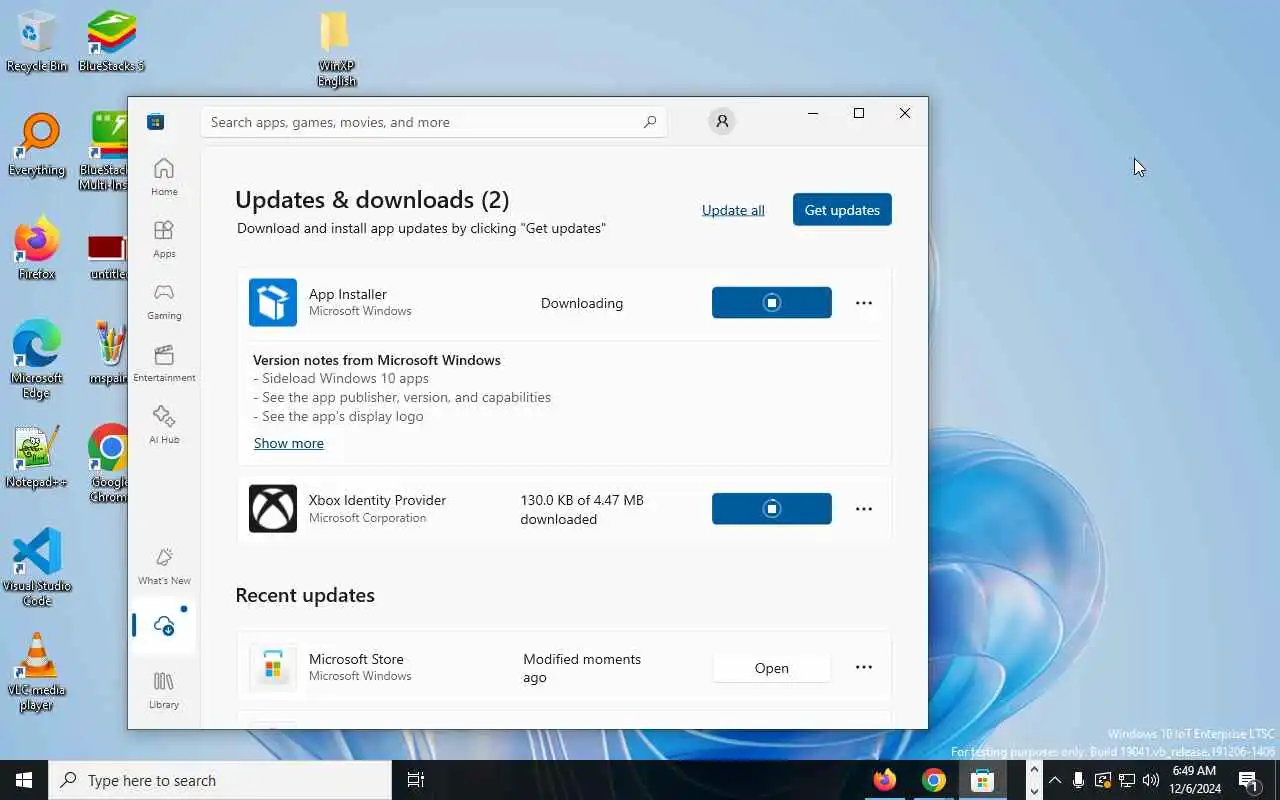The height and width of the screenshot is (800, 1280).
Task: Go to Apps in the Store sidebar
Action: [x=164, y=239]
